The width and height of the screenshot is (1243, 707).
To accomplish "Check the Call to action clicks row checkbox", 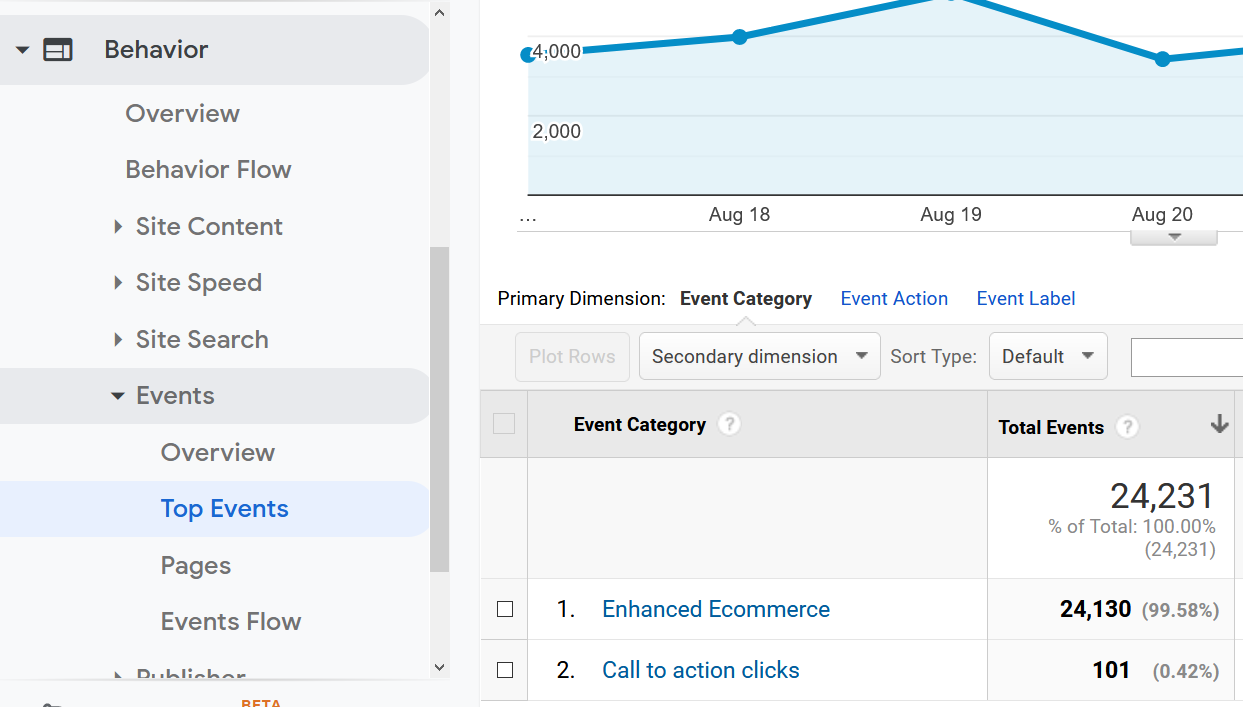I will (505, 670).
